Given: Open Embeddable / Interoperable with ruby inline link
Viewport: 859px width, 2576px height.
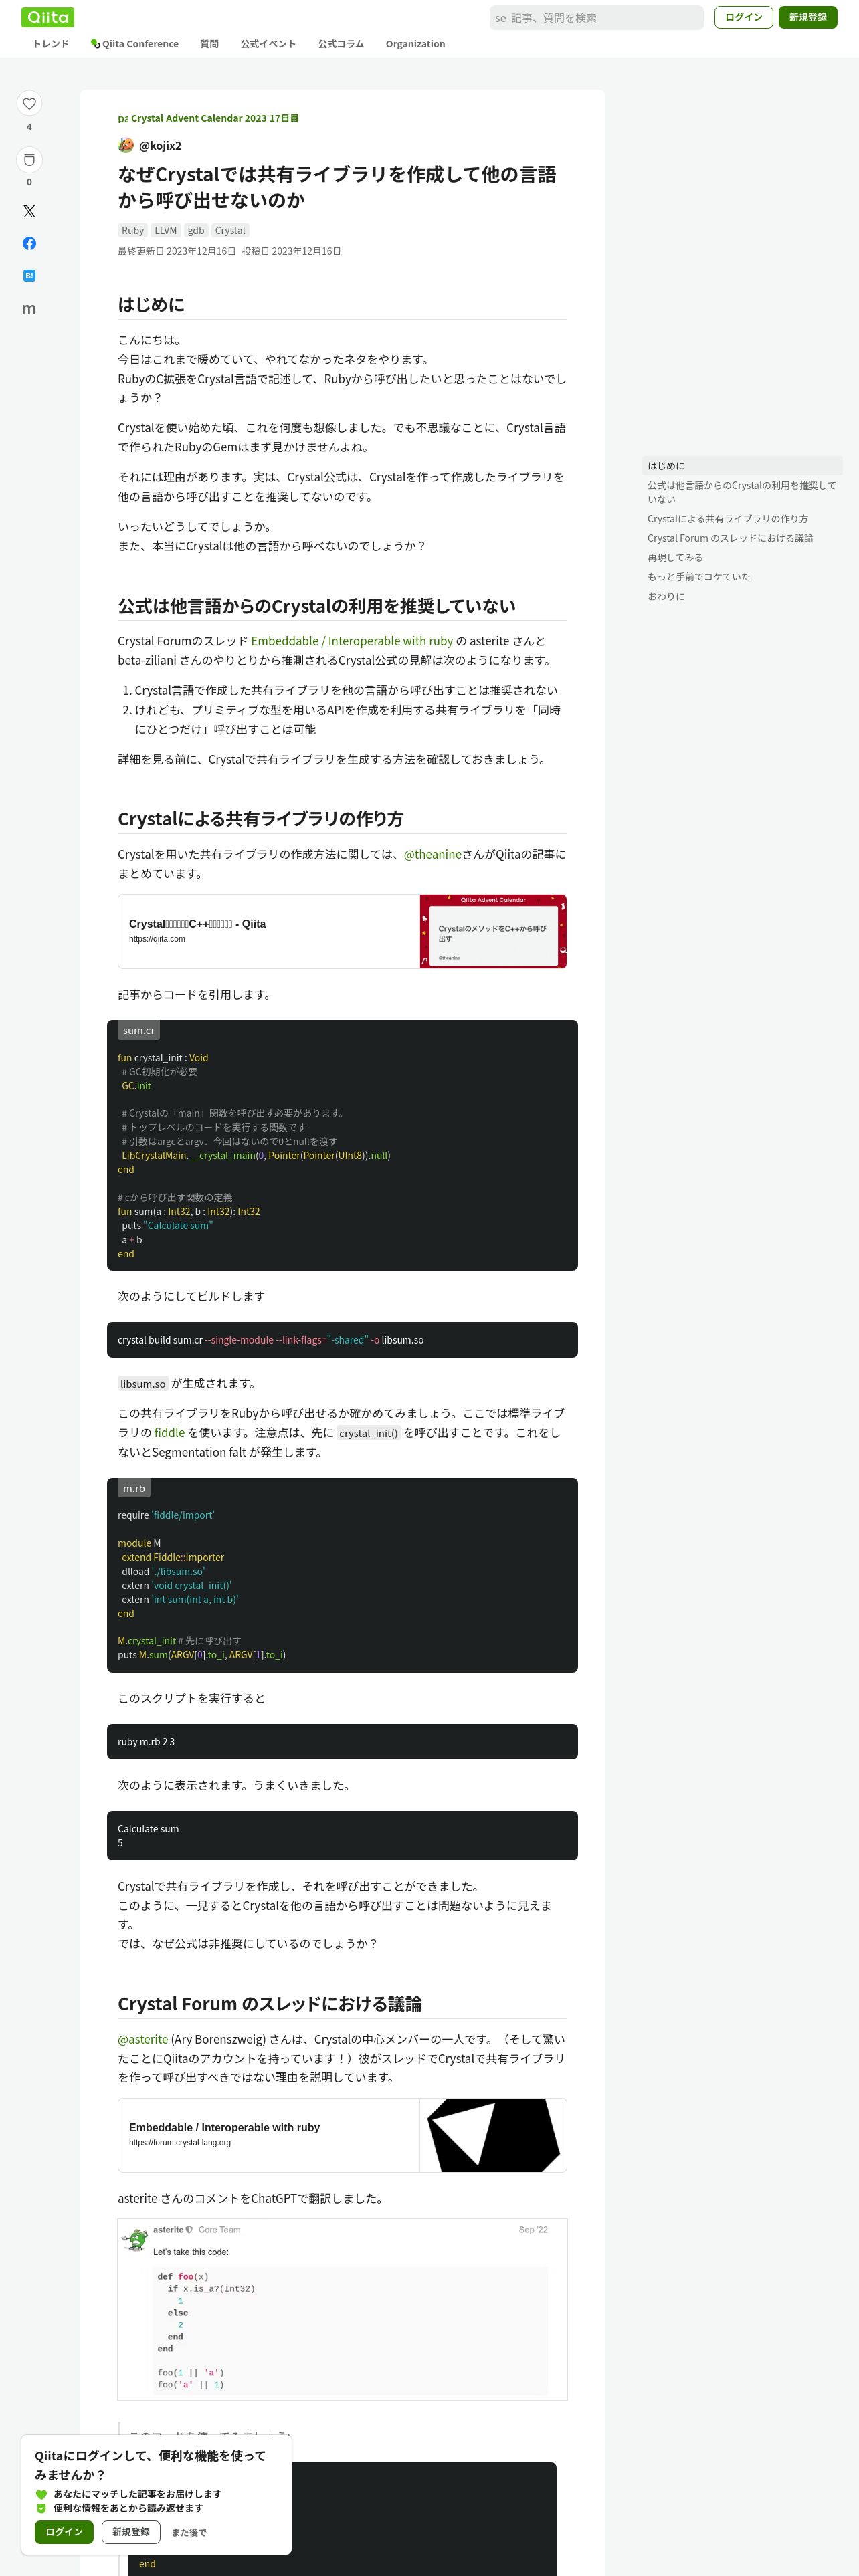Looking at the screenshot, I should 352,641.
